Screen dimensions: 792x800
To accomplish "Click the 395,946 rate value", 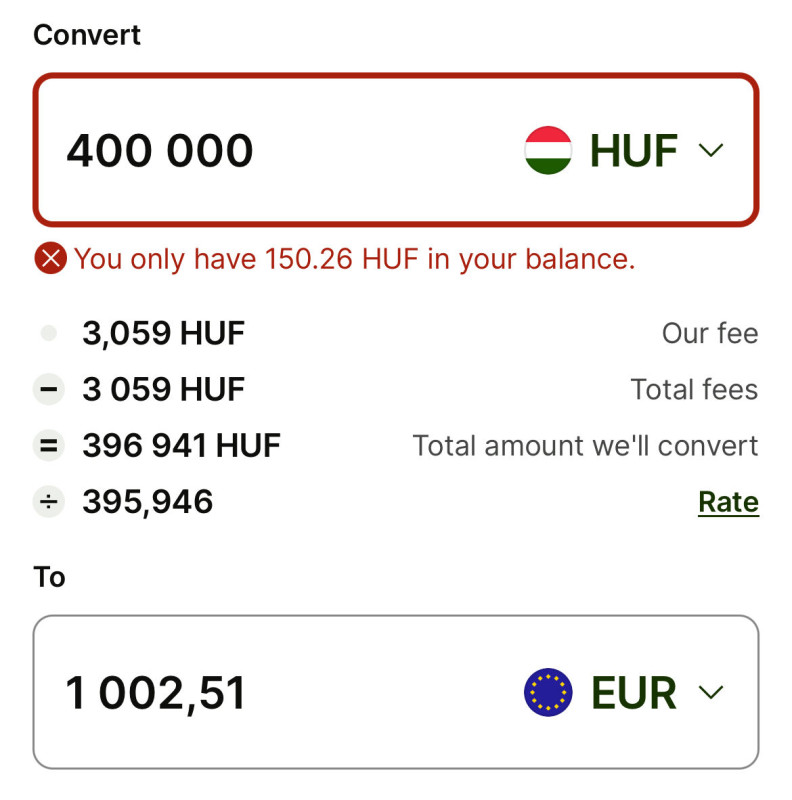I will [148, 502].
